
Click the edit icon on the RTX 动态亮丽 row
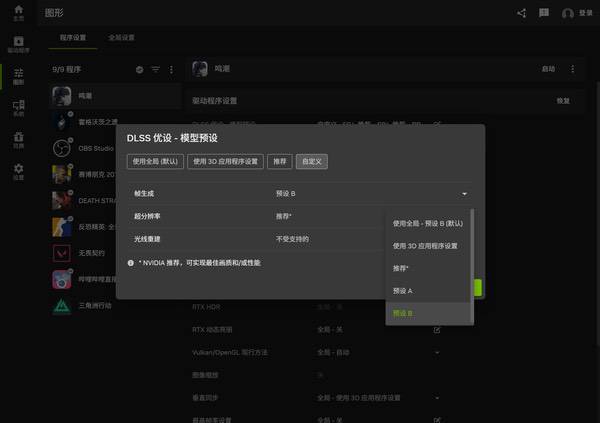tap(437, 330)
